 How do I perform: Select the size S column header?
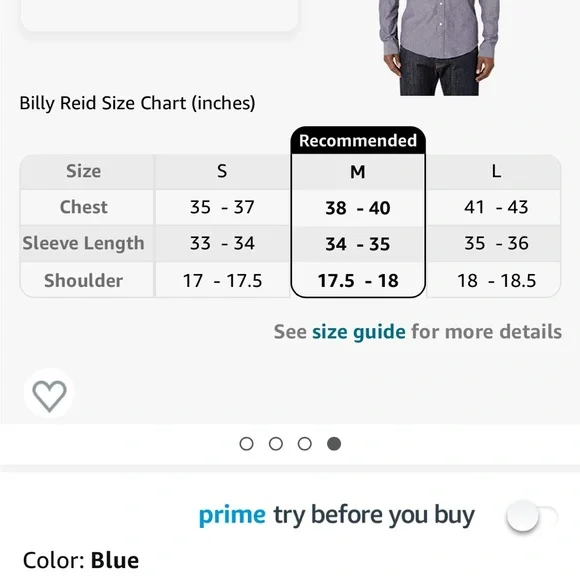tap(222, 172)
